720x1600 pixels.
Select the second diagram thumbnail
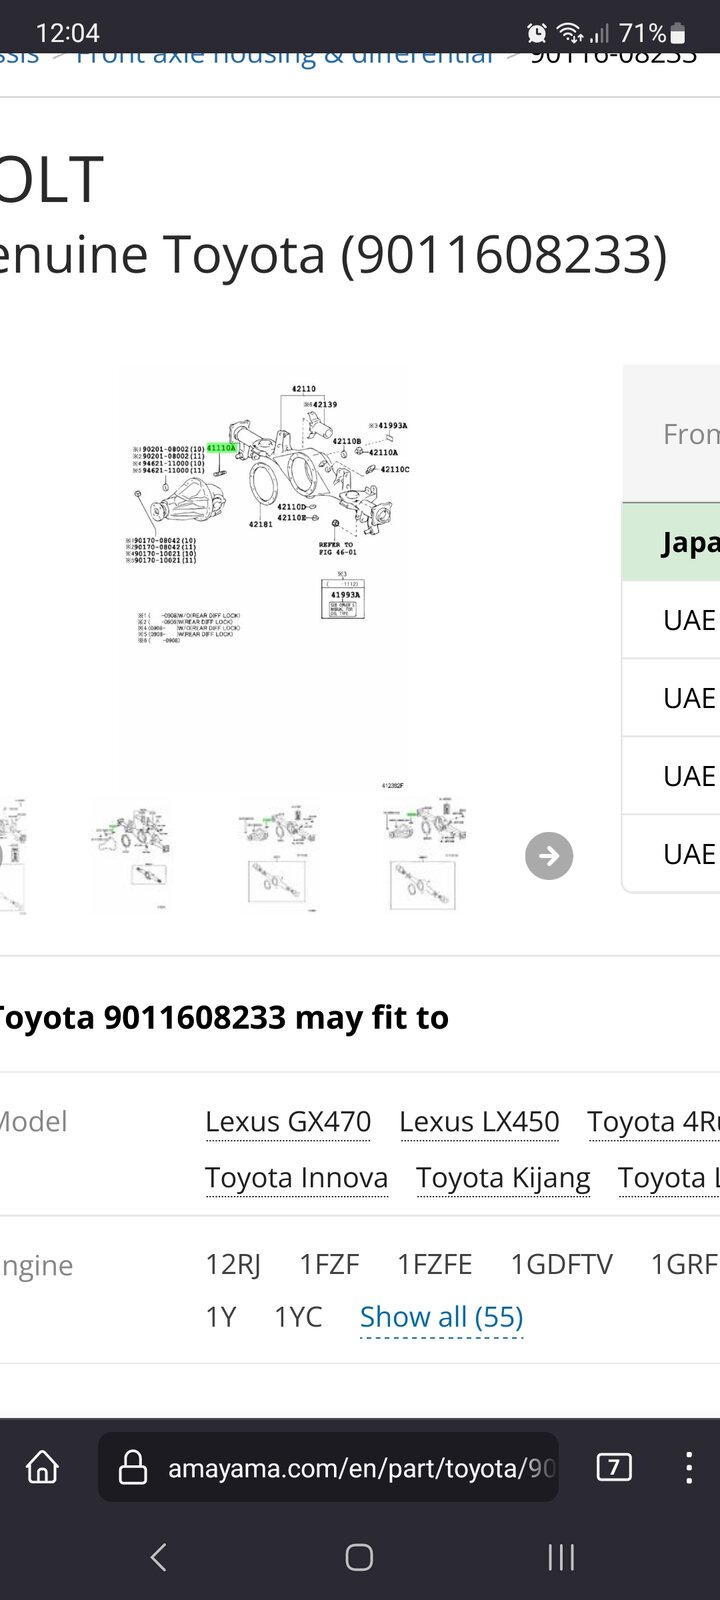(x=132, y=856)
